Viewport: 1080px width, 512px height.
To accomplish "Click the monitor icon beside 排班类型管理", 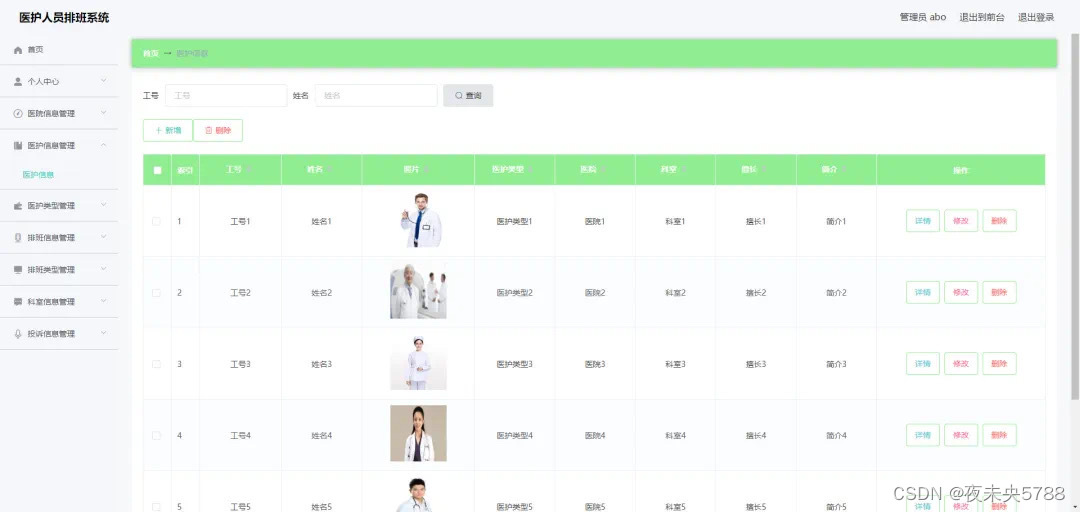I will coord(19,269).
